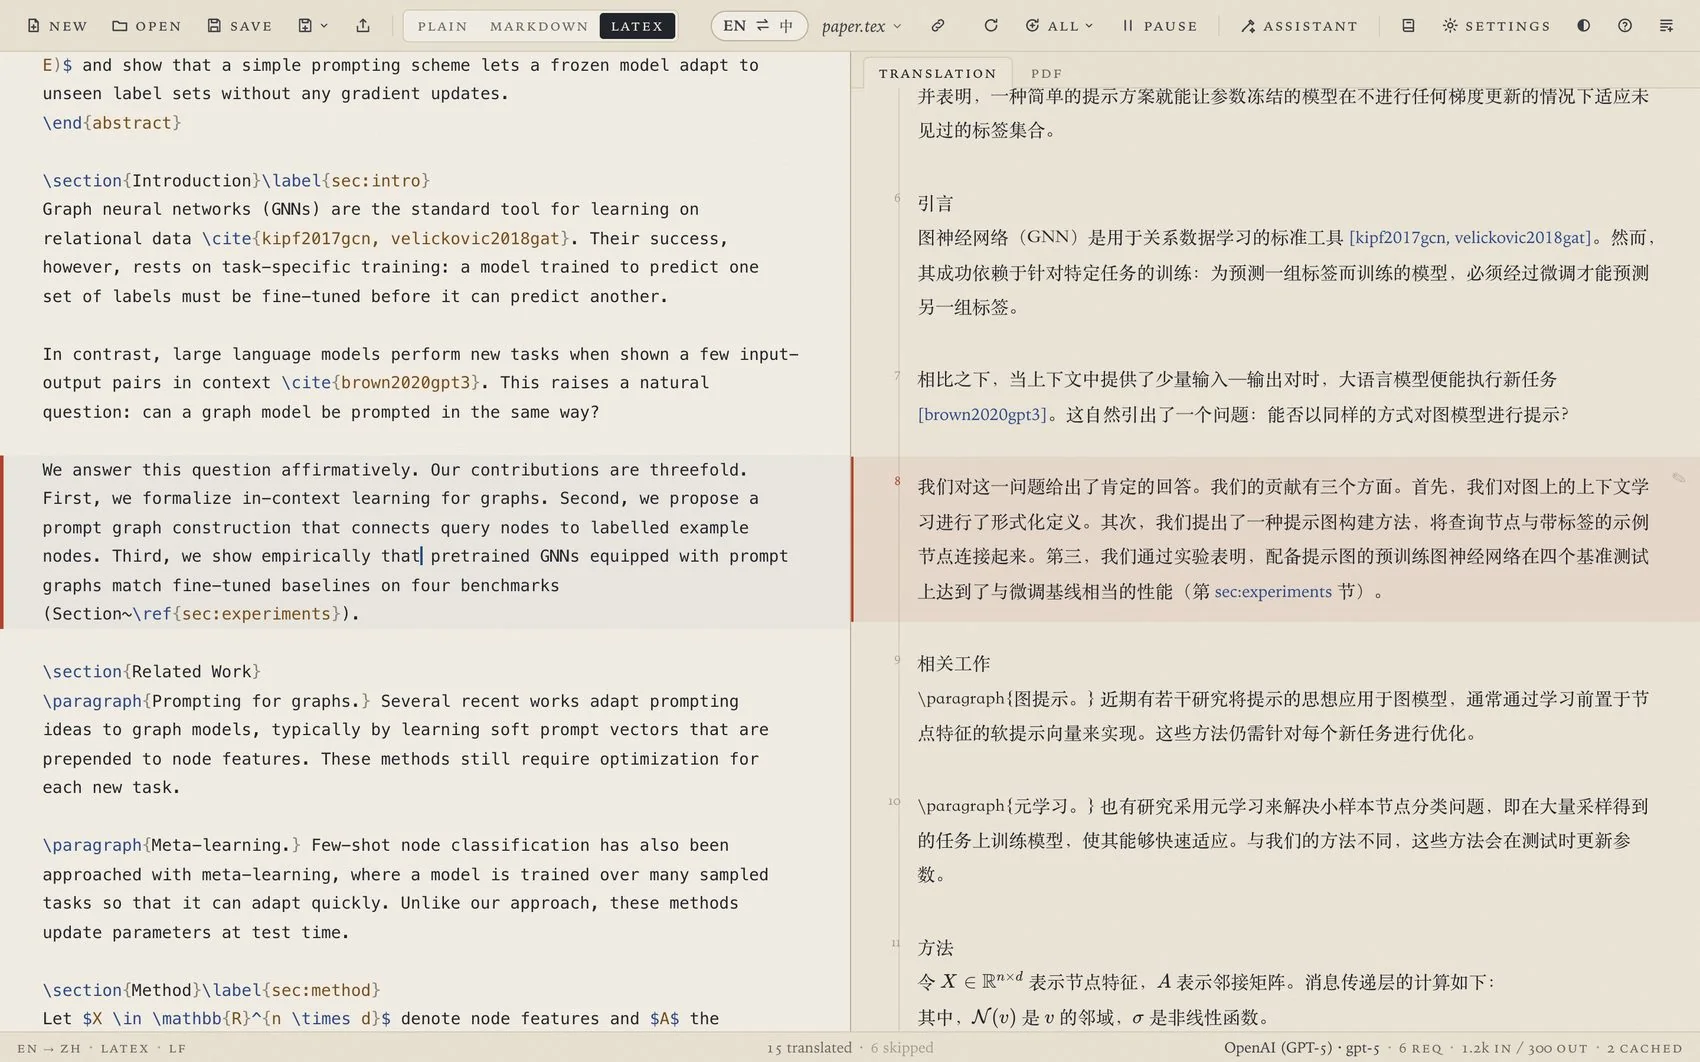Click the brown2020gpt3 citation link

[x=982, y=415]
